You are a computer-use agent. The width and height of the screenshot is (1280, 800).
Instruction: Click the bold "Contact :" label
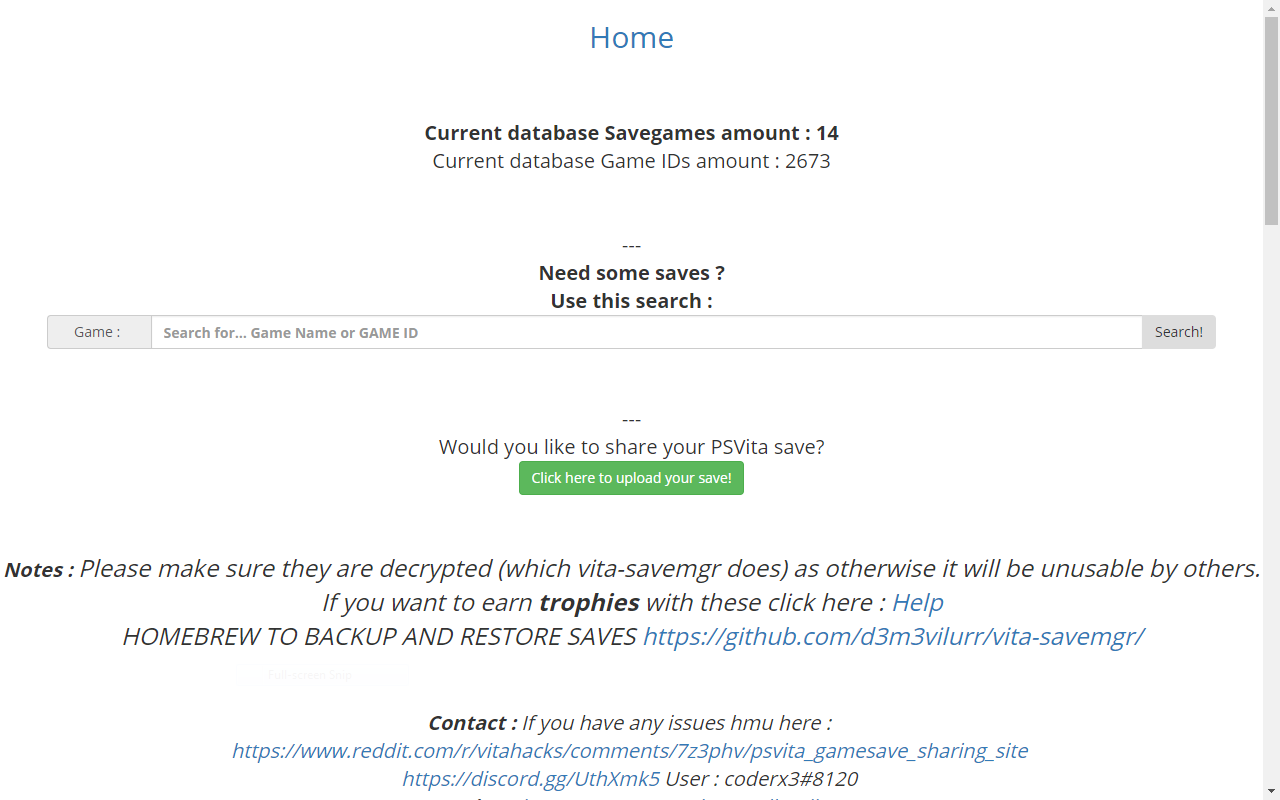[472, 723]
